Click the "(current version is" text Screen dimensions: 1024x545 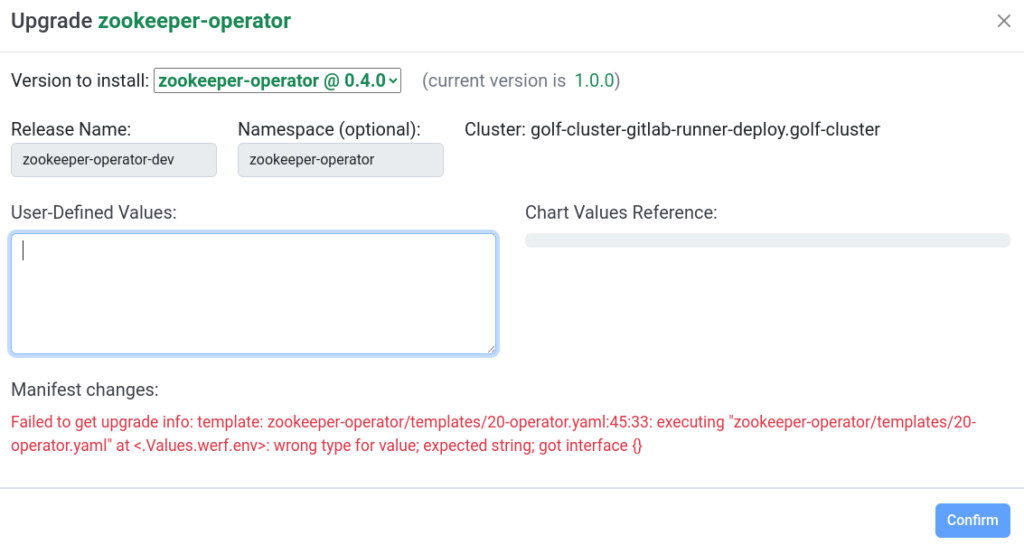494,81
